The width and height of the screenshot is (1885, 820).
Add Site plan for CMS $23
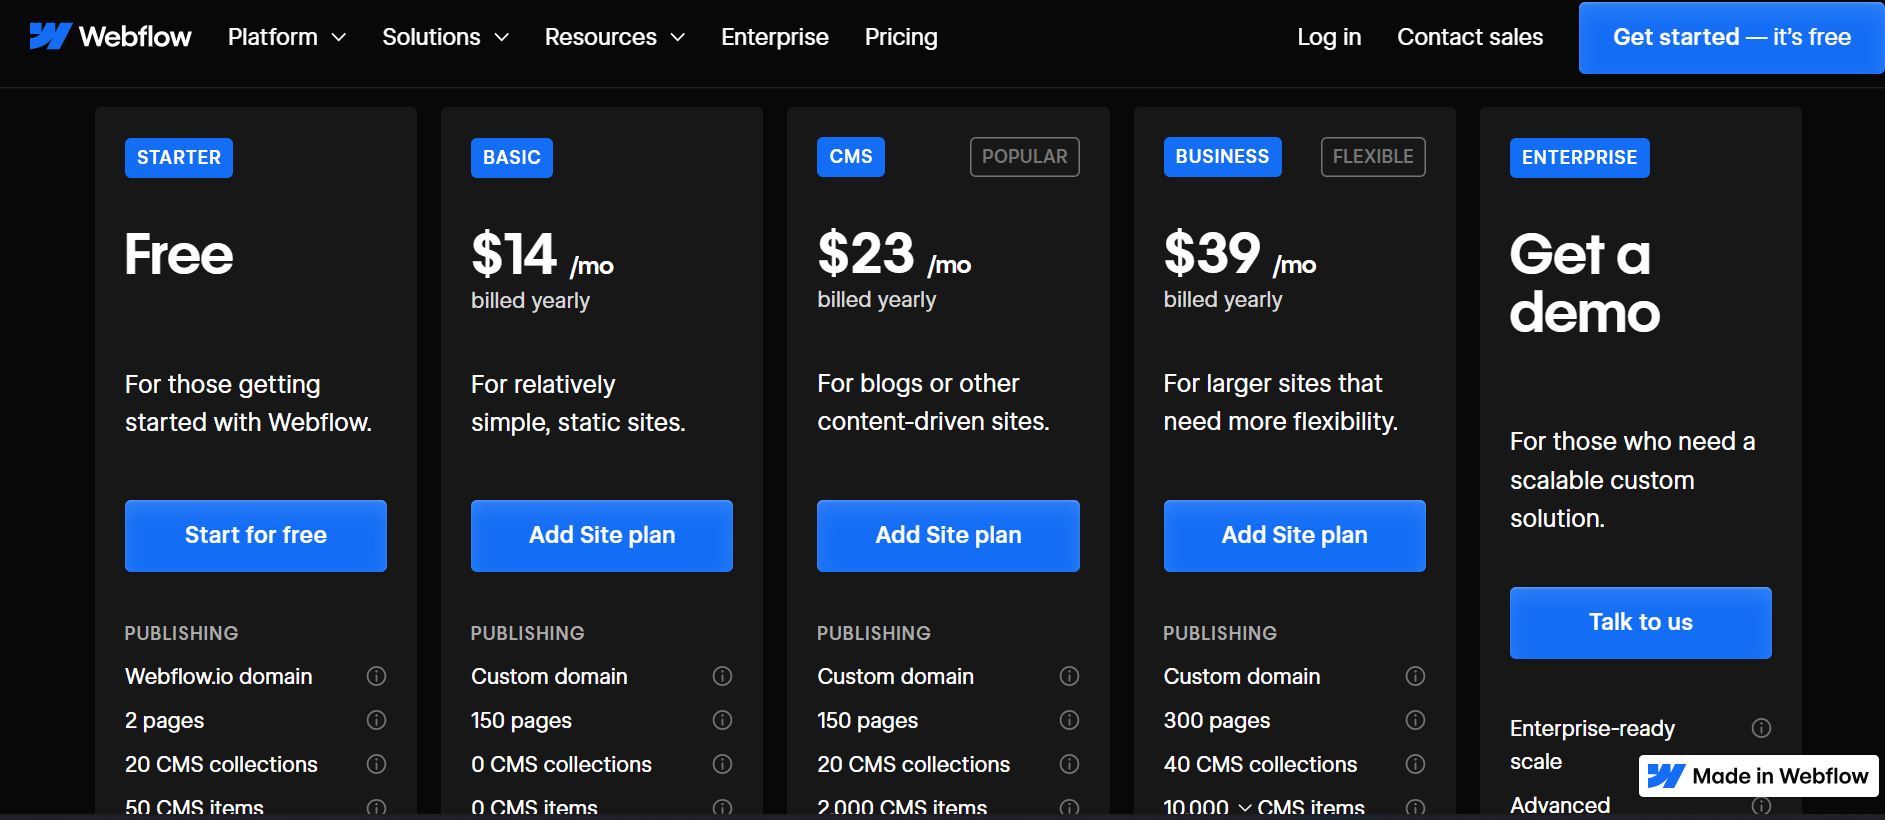point(948,536)
